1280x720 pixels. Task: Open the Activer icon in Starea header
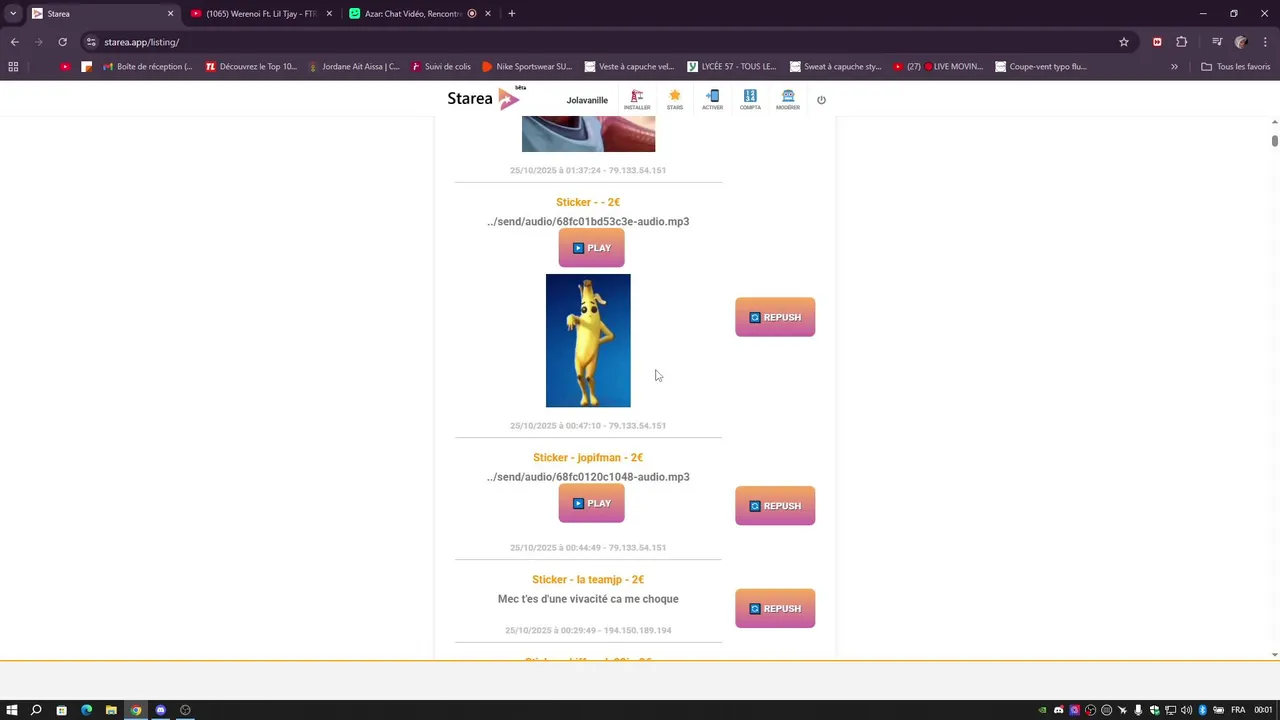[x=712, y=100]
